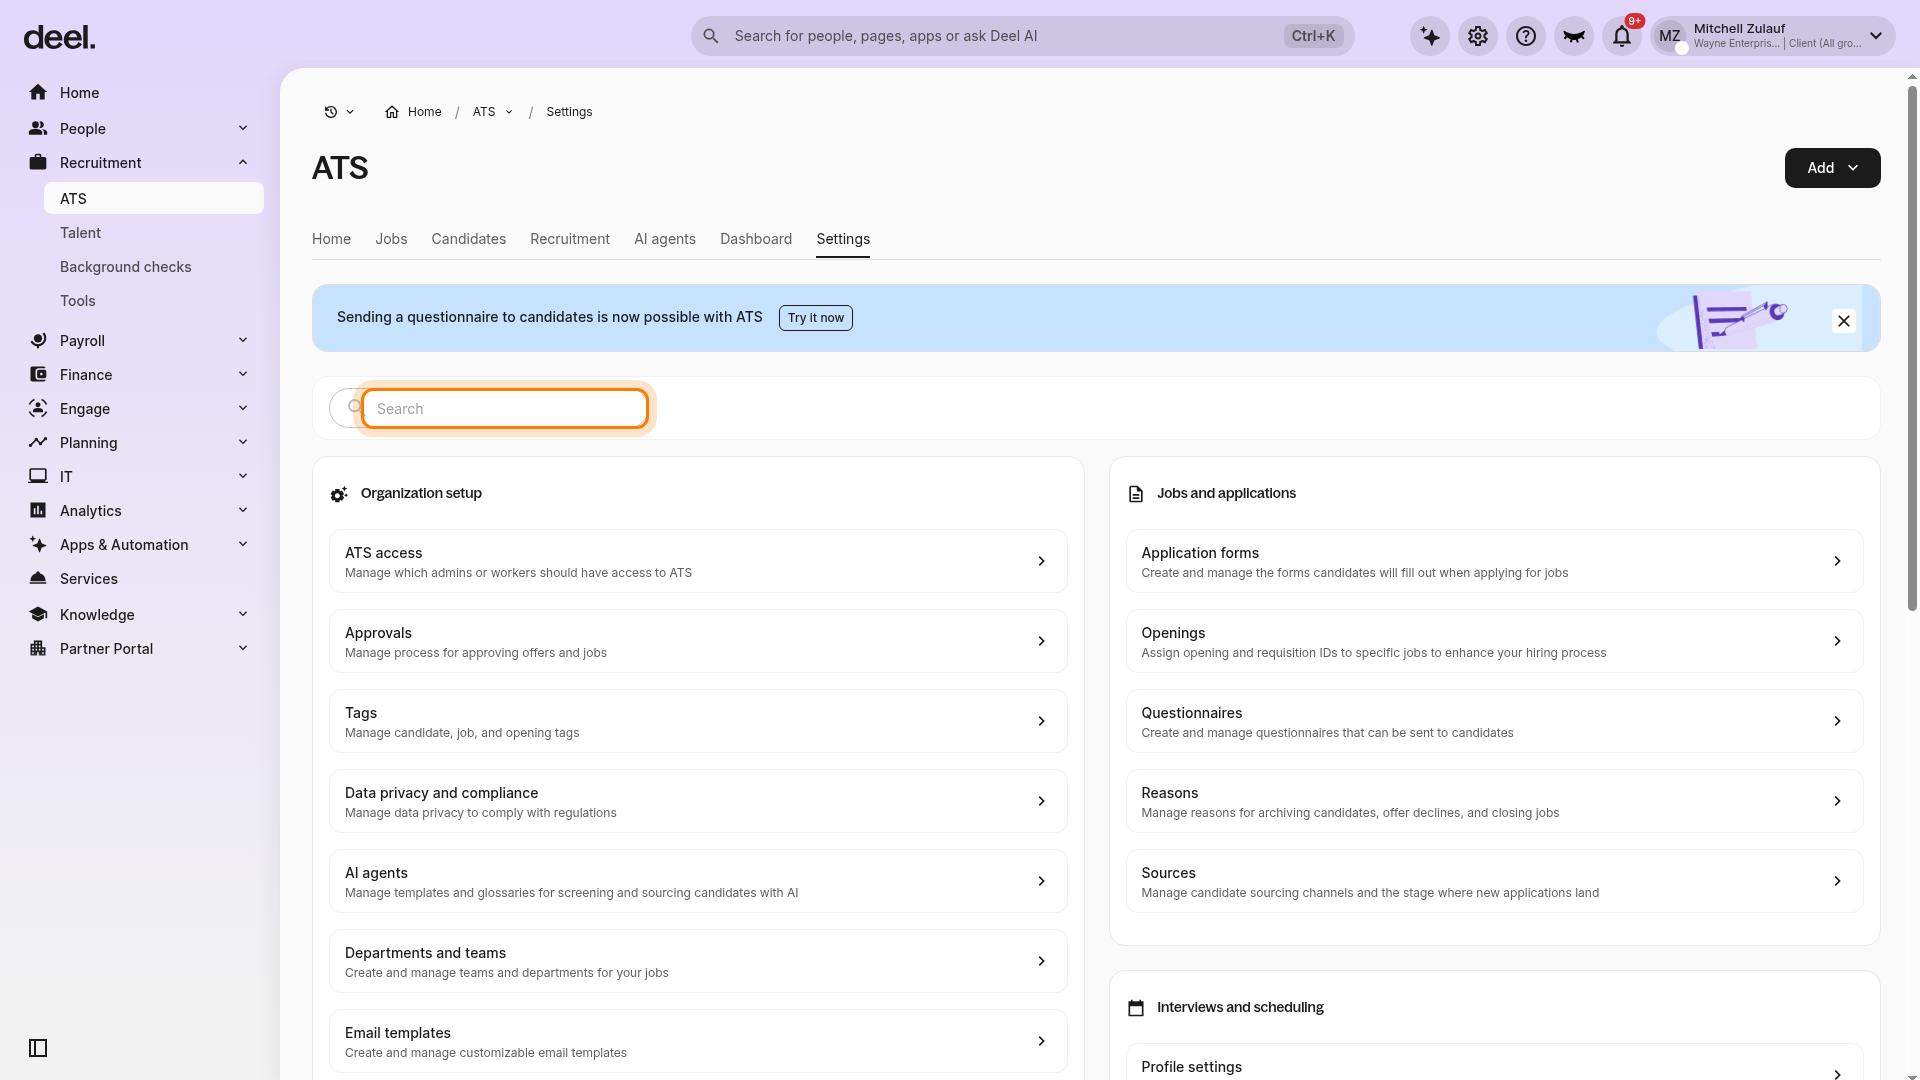The height and width of the screenshot is (1080, 1920).
Task: Expand the Finance menu chevron
Action: pyautogui.click(x=243, y=375)
